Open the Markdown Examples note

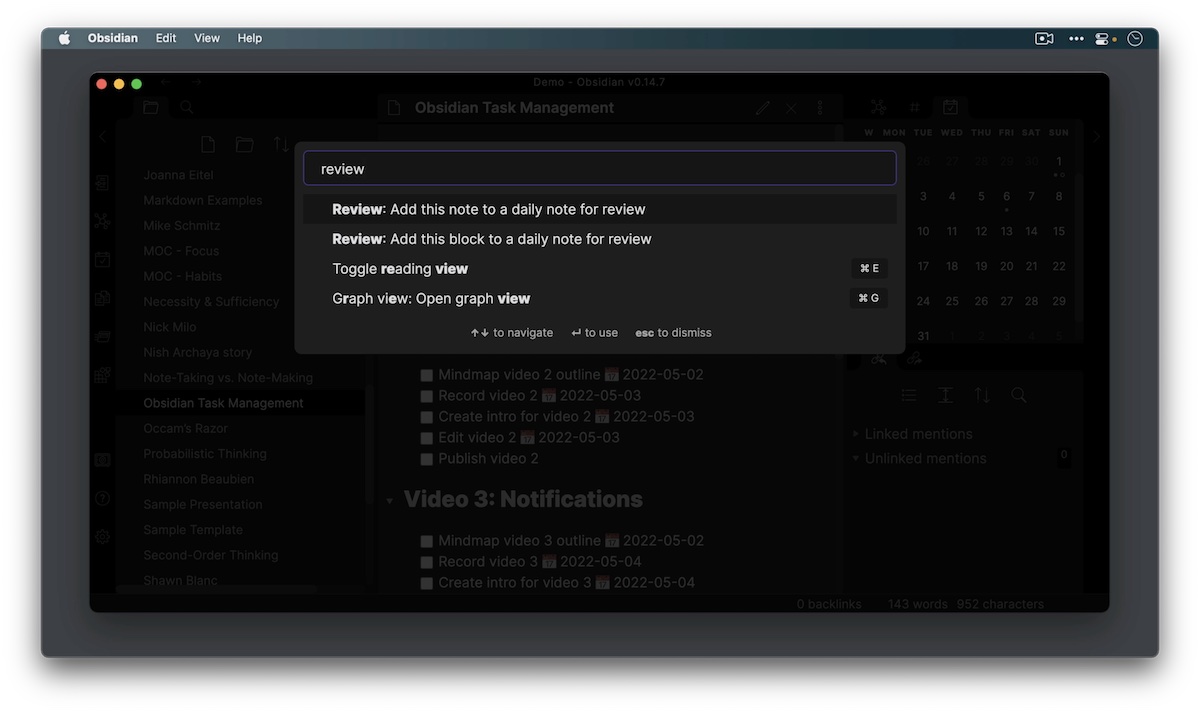203,200
